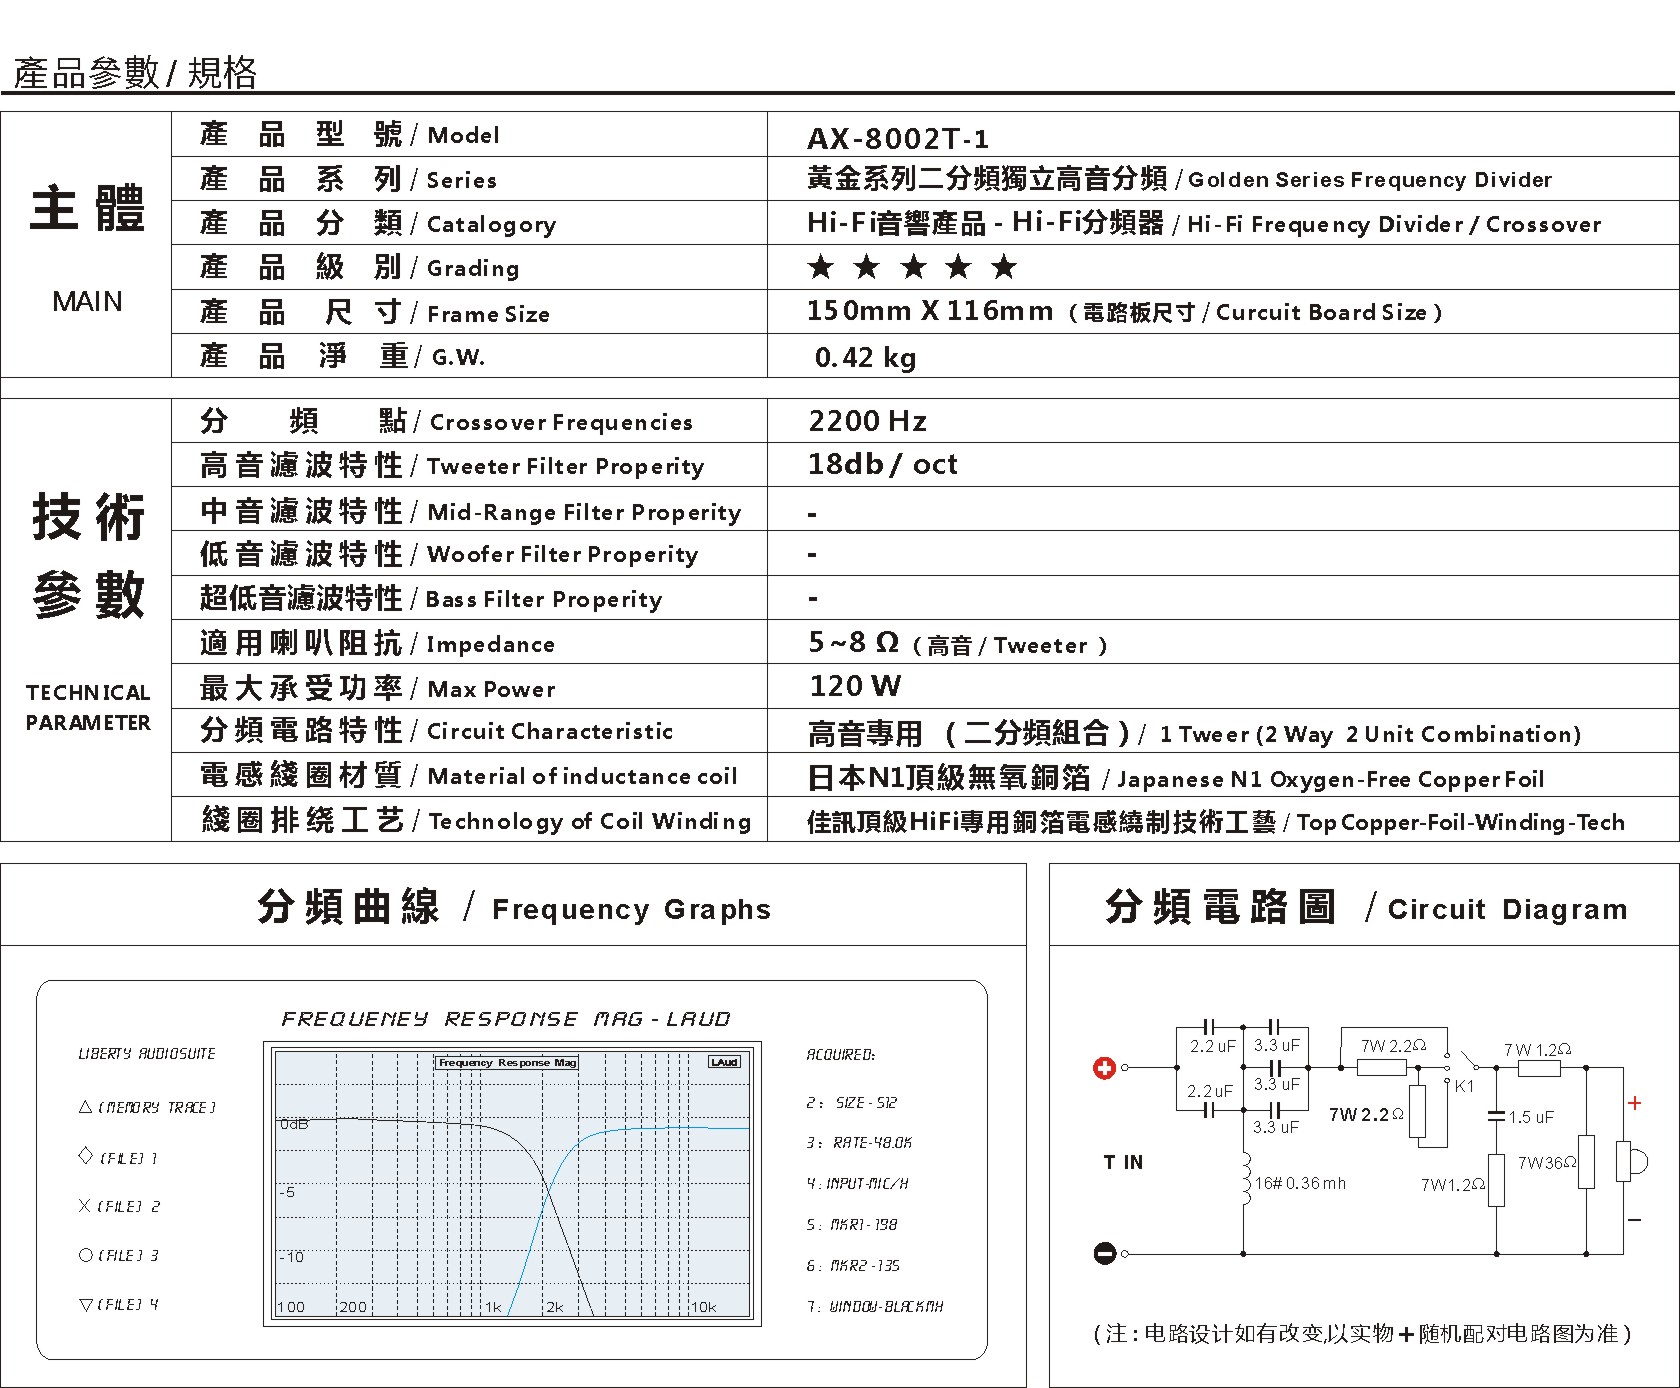Click the 'T IN' input label
The height and width of the screenshot is (1388, 1680).
[1123, 1162]
